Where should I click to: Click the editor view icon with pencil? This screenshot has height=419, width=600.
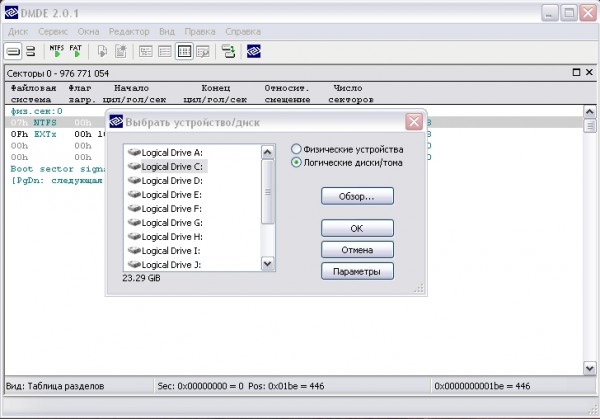pyautogui.click(x=203, y=51)
